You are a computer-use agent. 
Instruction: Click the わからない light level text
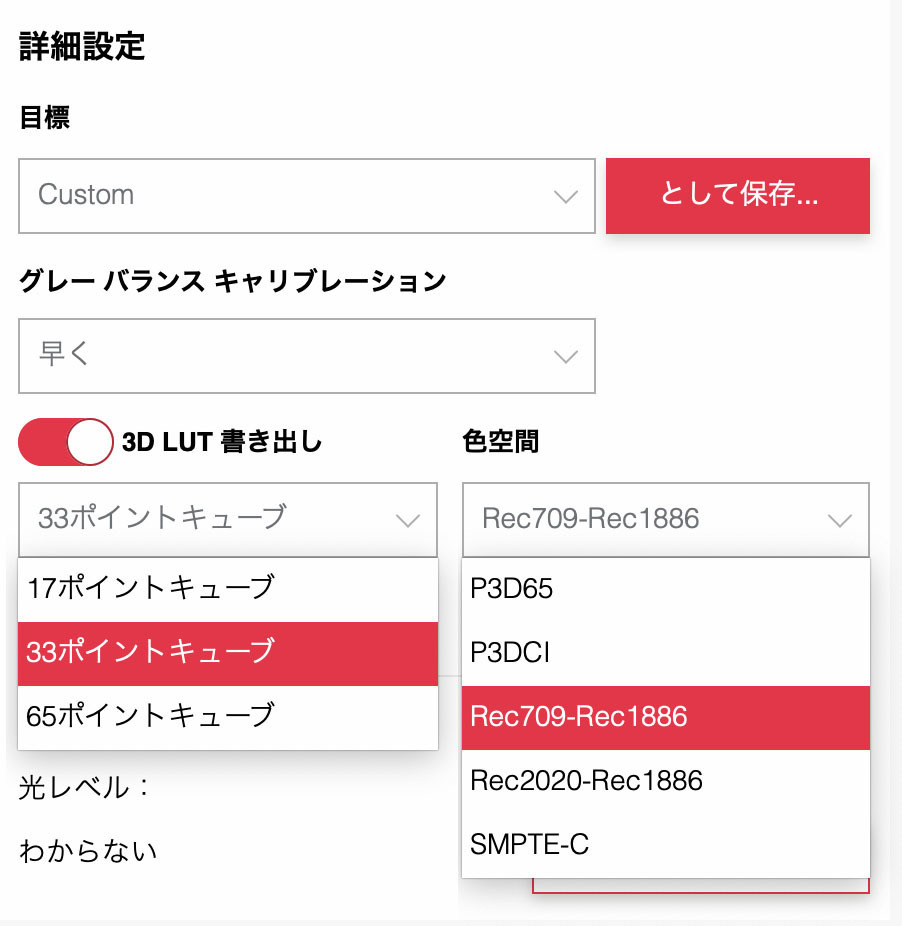[89, 852]
